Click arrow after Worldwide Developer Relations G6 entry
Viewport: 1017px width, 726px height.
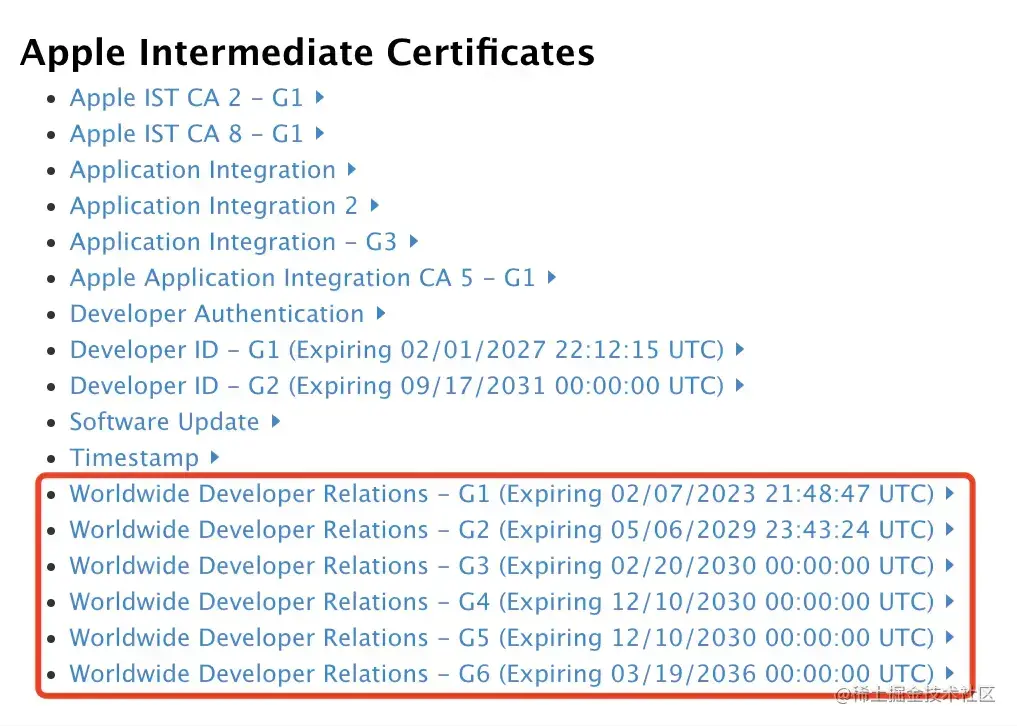[950, 672]
